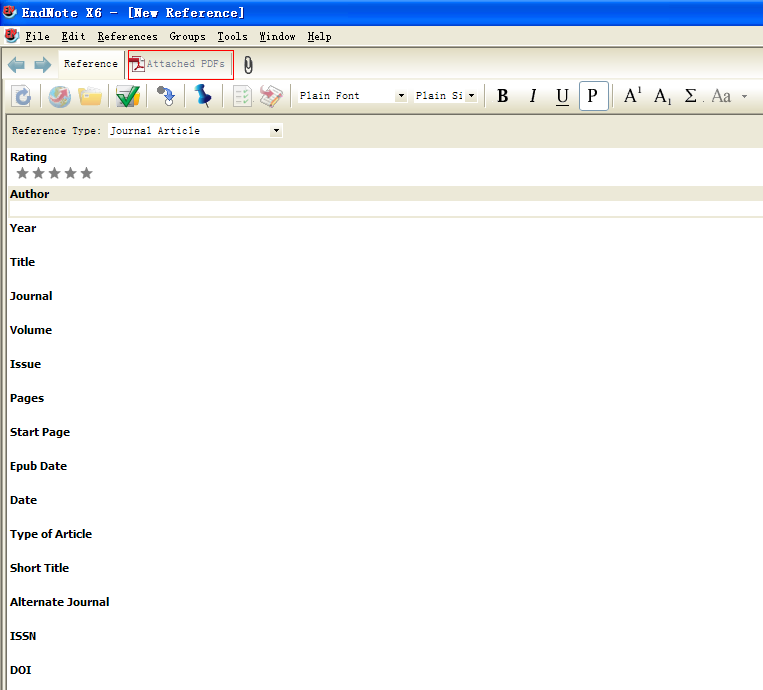Viewport: 763px width, 690px height.
Task: Set the rating to five stars
Action: click(87, 173)
